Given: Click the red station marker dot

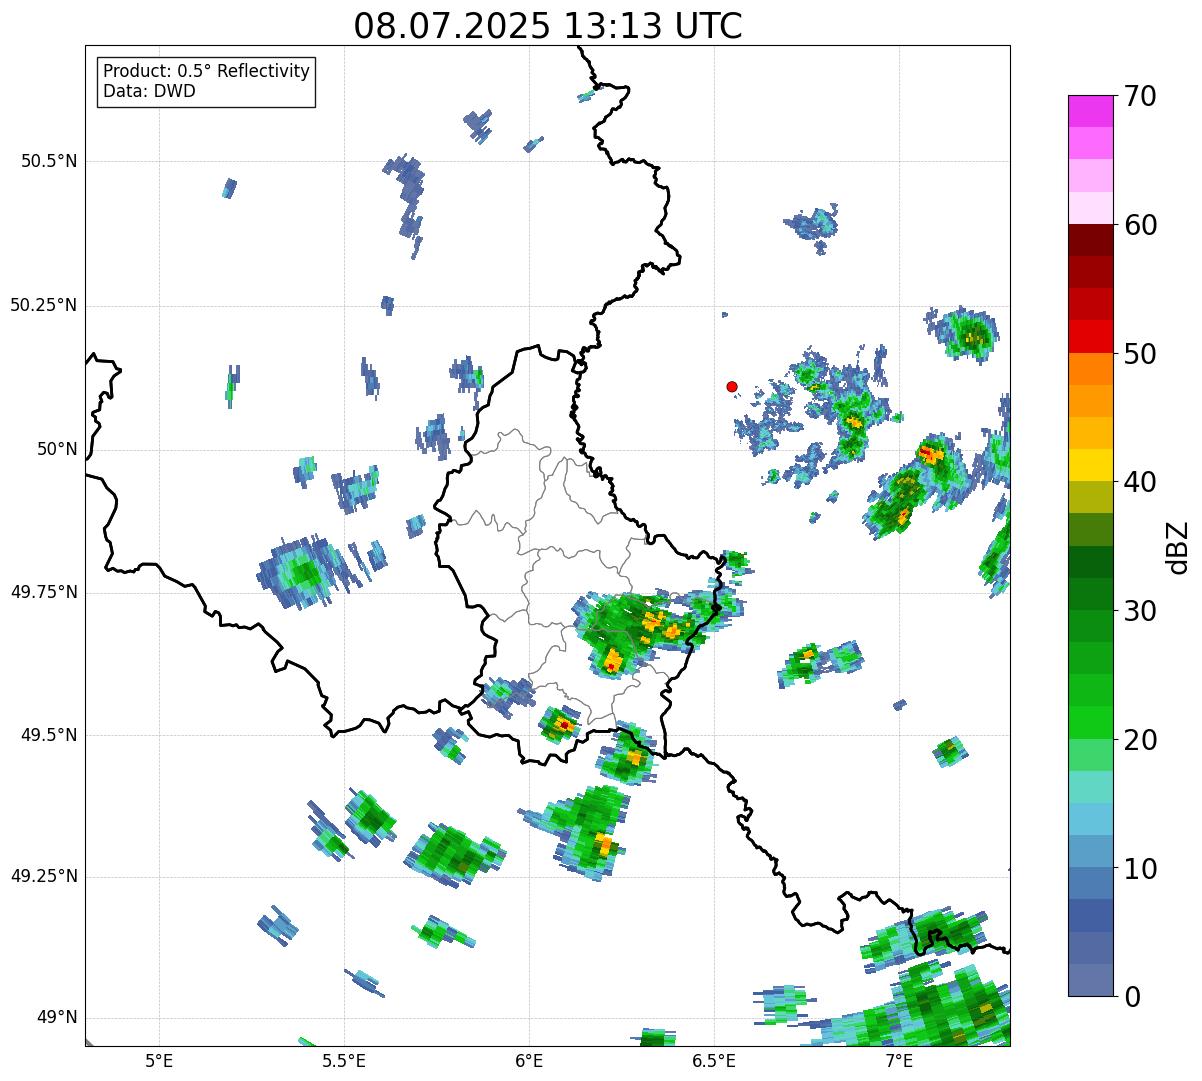Looking at the screenshot, I should point(732,386).
